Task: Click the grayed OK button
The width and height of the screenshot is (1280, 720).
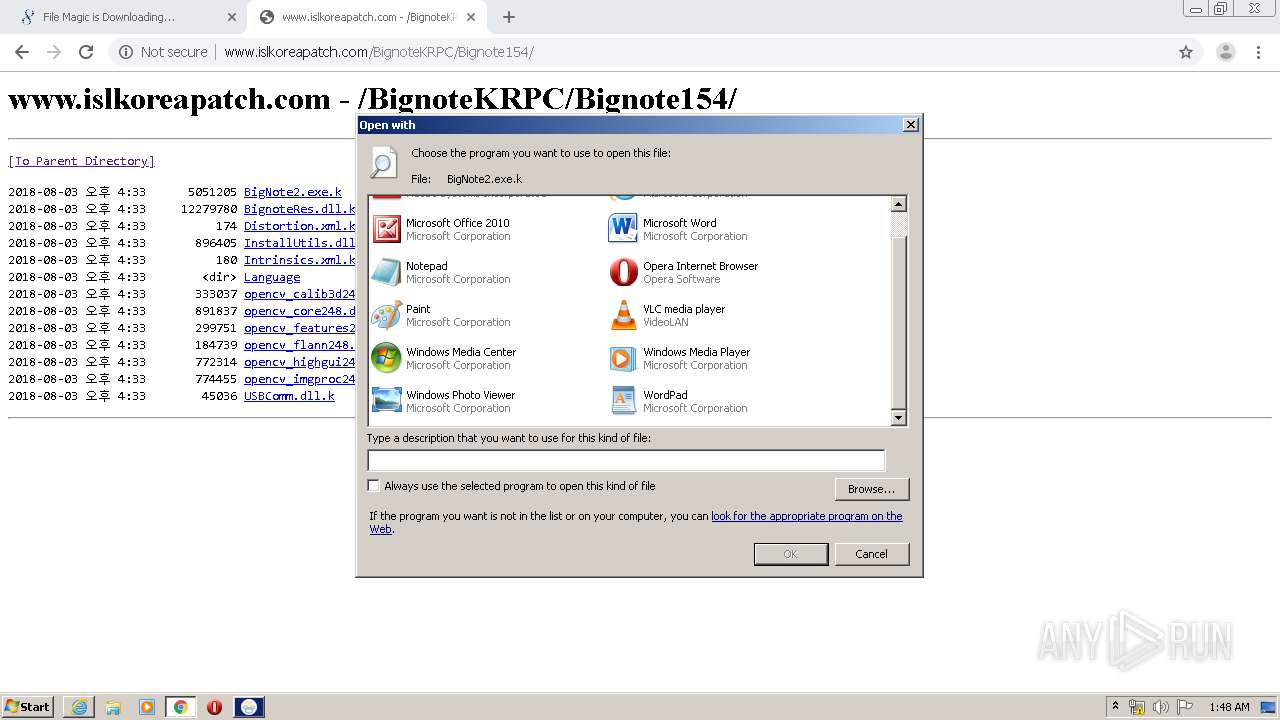Action: click(x=790, y=554)
